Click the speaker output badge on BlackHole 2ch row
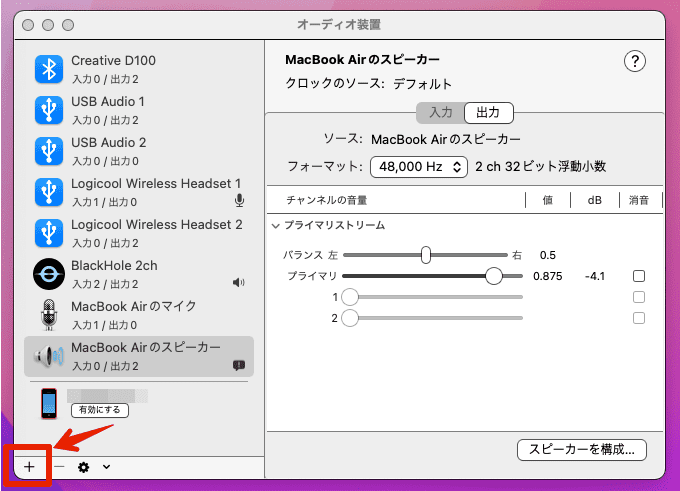 (x=239, y=283)
